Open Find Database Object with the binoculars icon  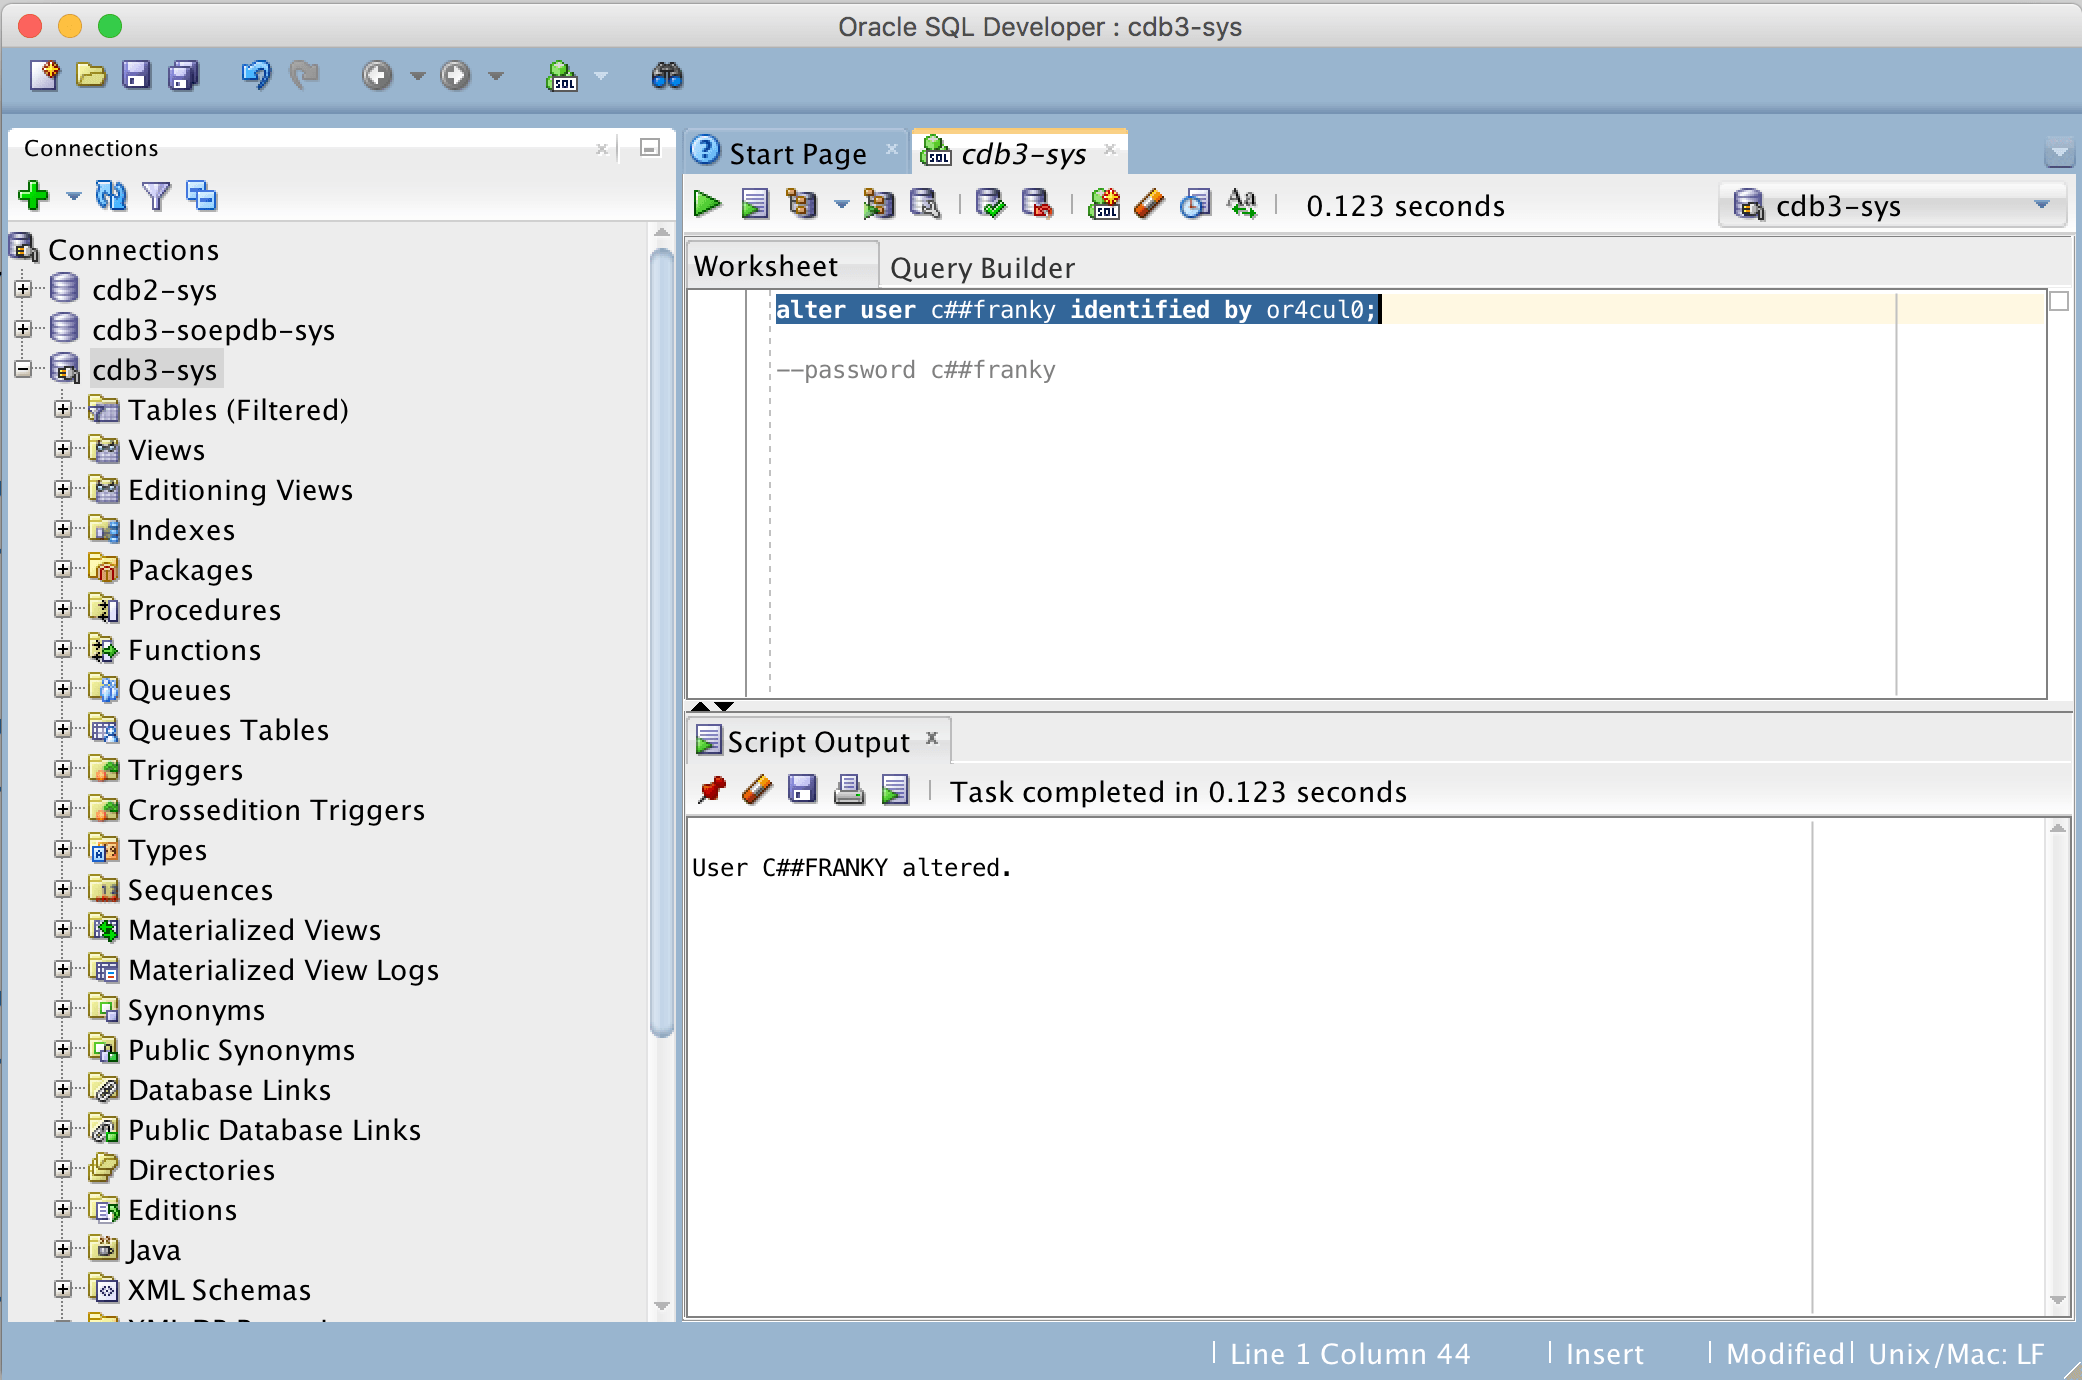[x=667, y=75]
